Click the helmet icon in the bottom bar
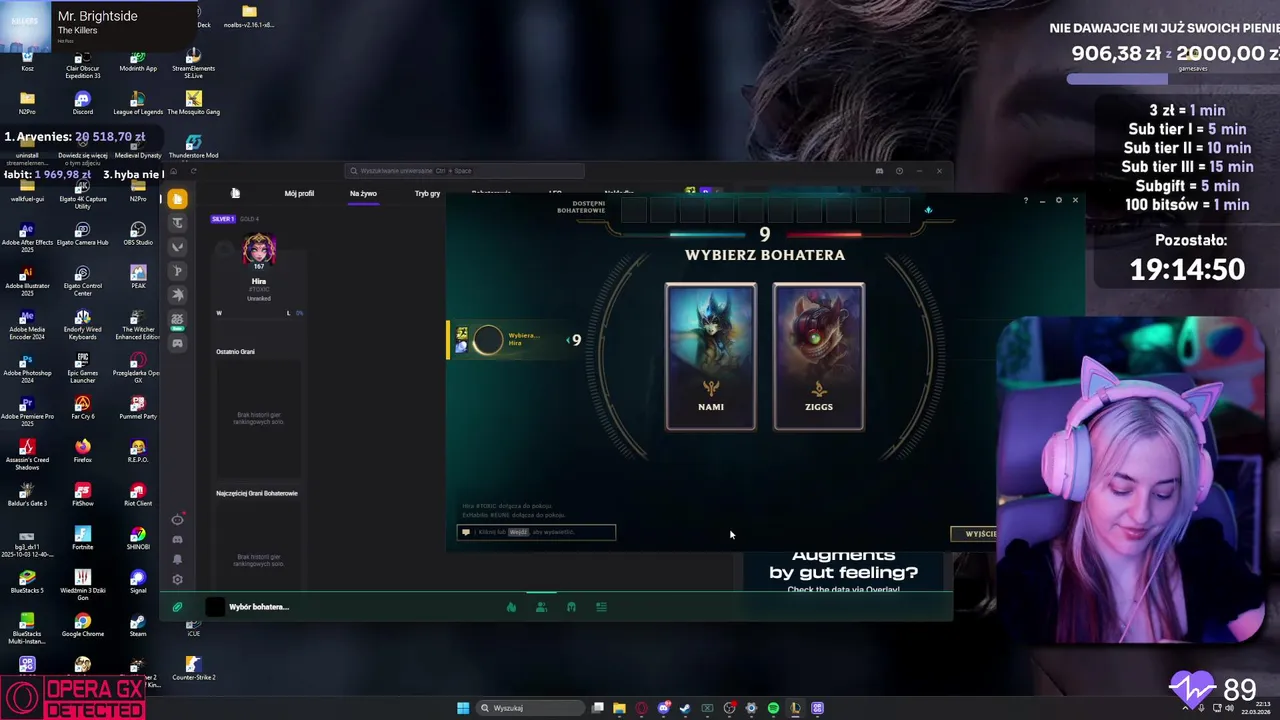This screenshot has width=1280, height=720. [x=571, y=607]
